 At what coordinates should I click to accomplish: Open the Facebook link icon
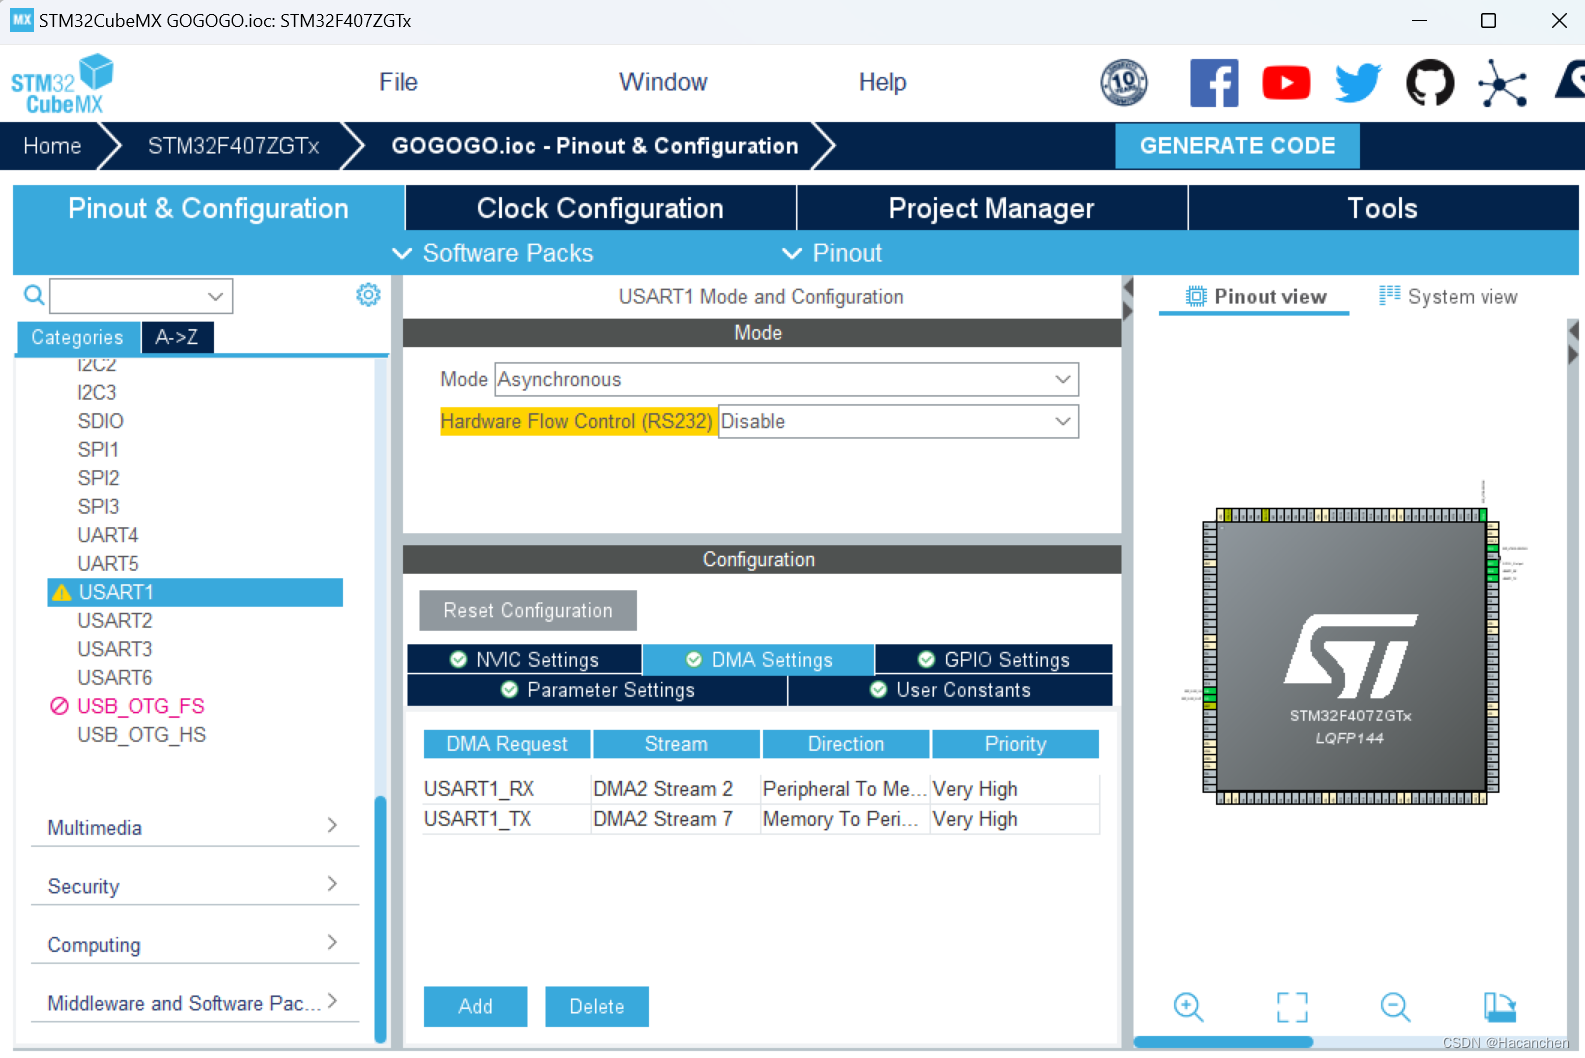coord(1214,83)
